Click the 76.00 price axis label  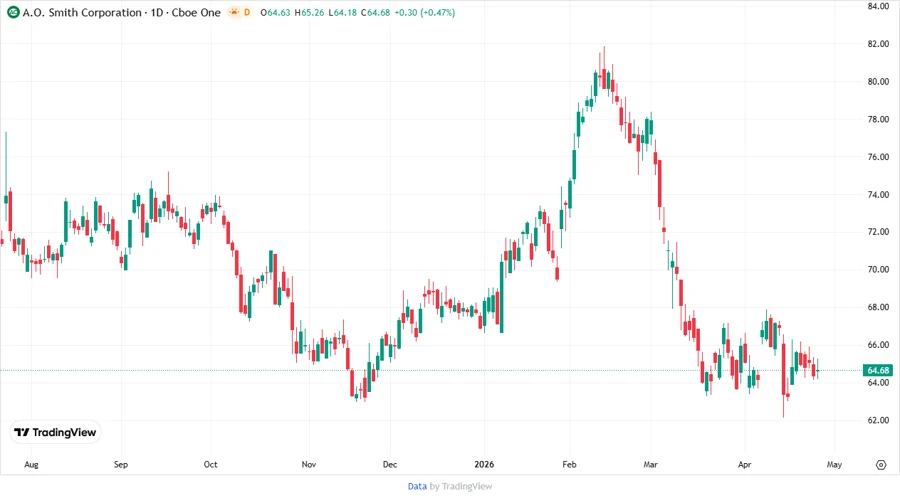(x=878, y=157)
